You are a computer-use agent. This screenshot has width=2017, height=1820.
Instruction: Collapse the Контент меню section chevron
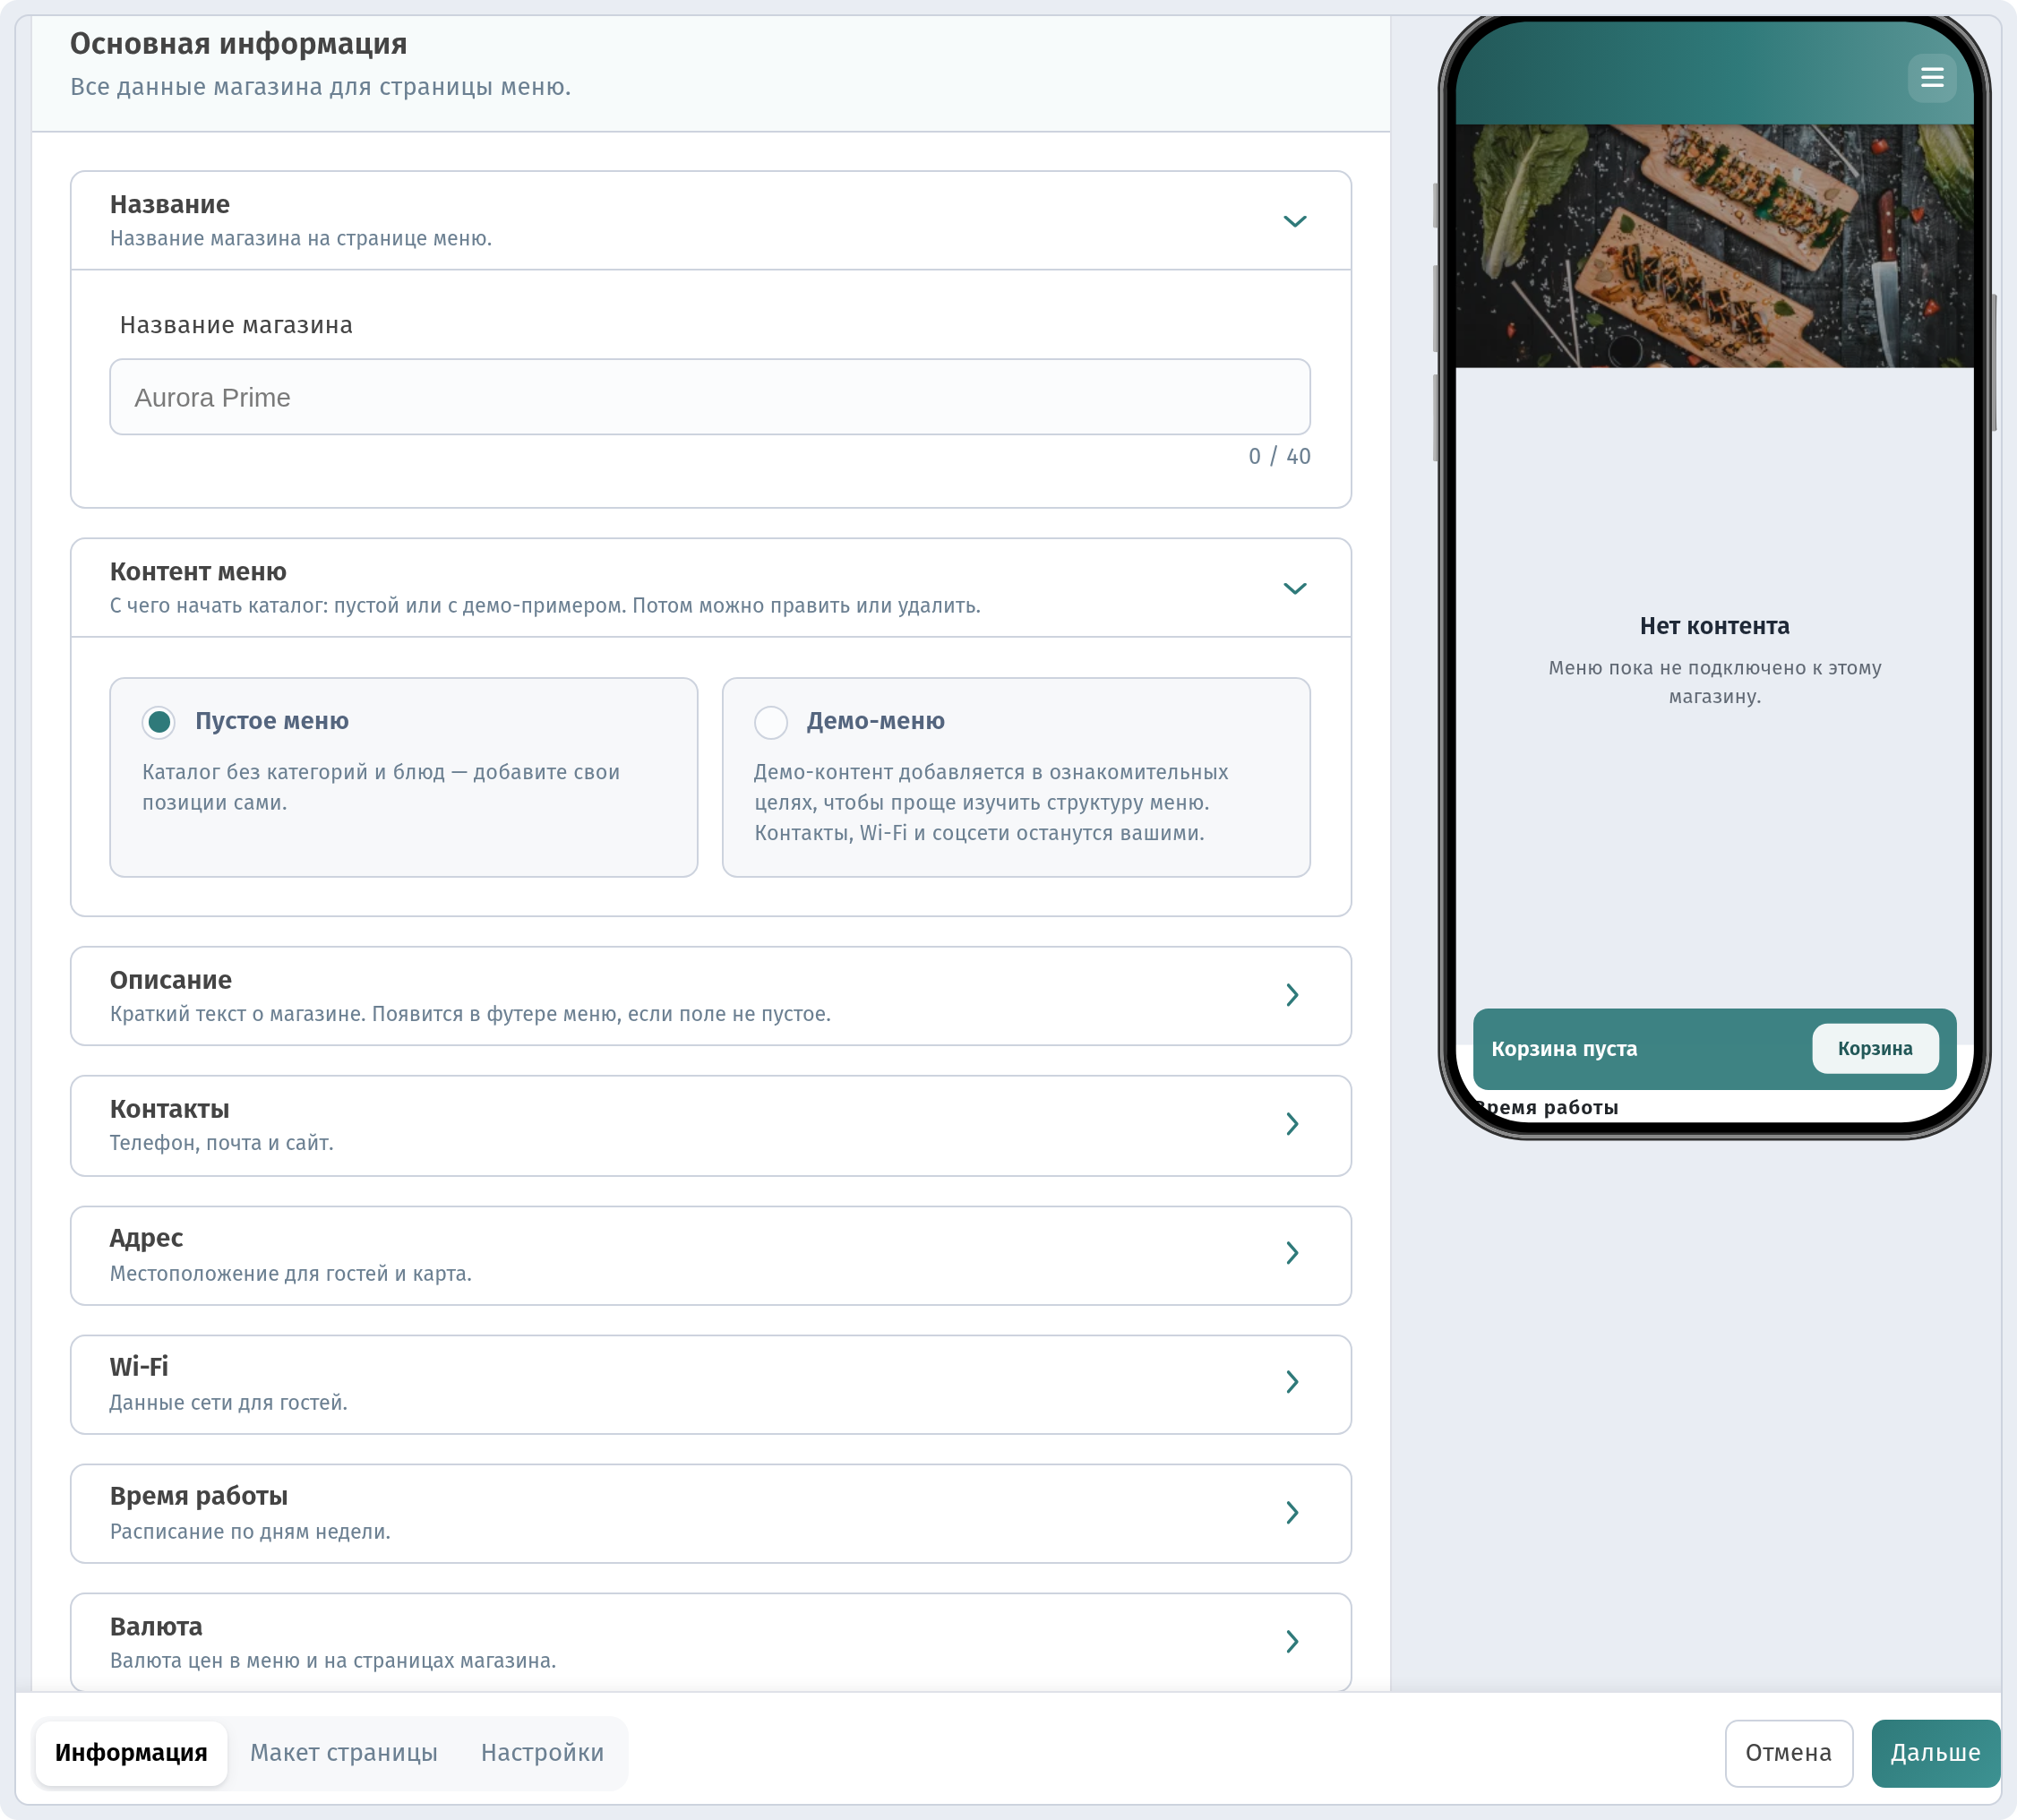coord(1294,588)
